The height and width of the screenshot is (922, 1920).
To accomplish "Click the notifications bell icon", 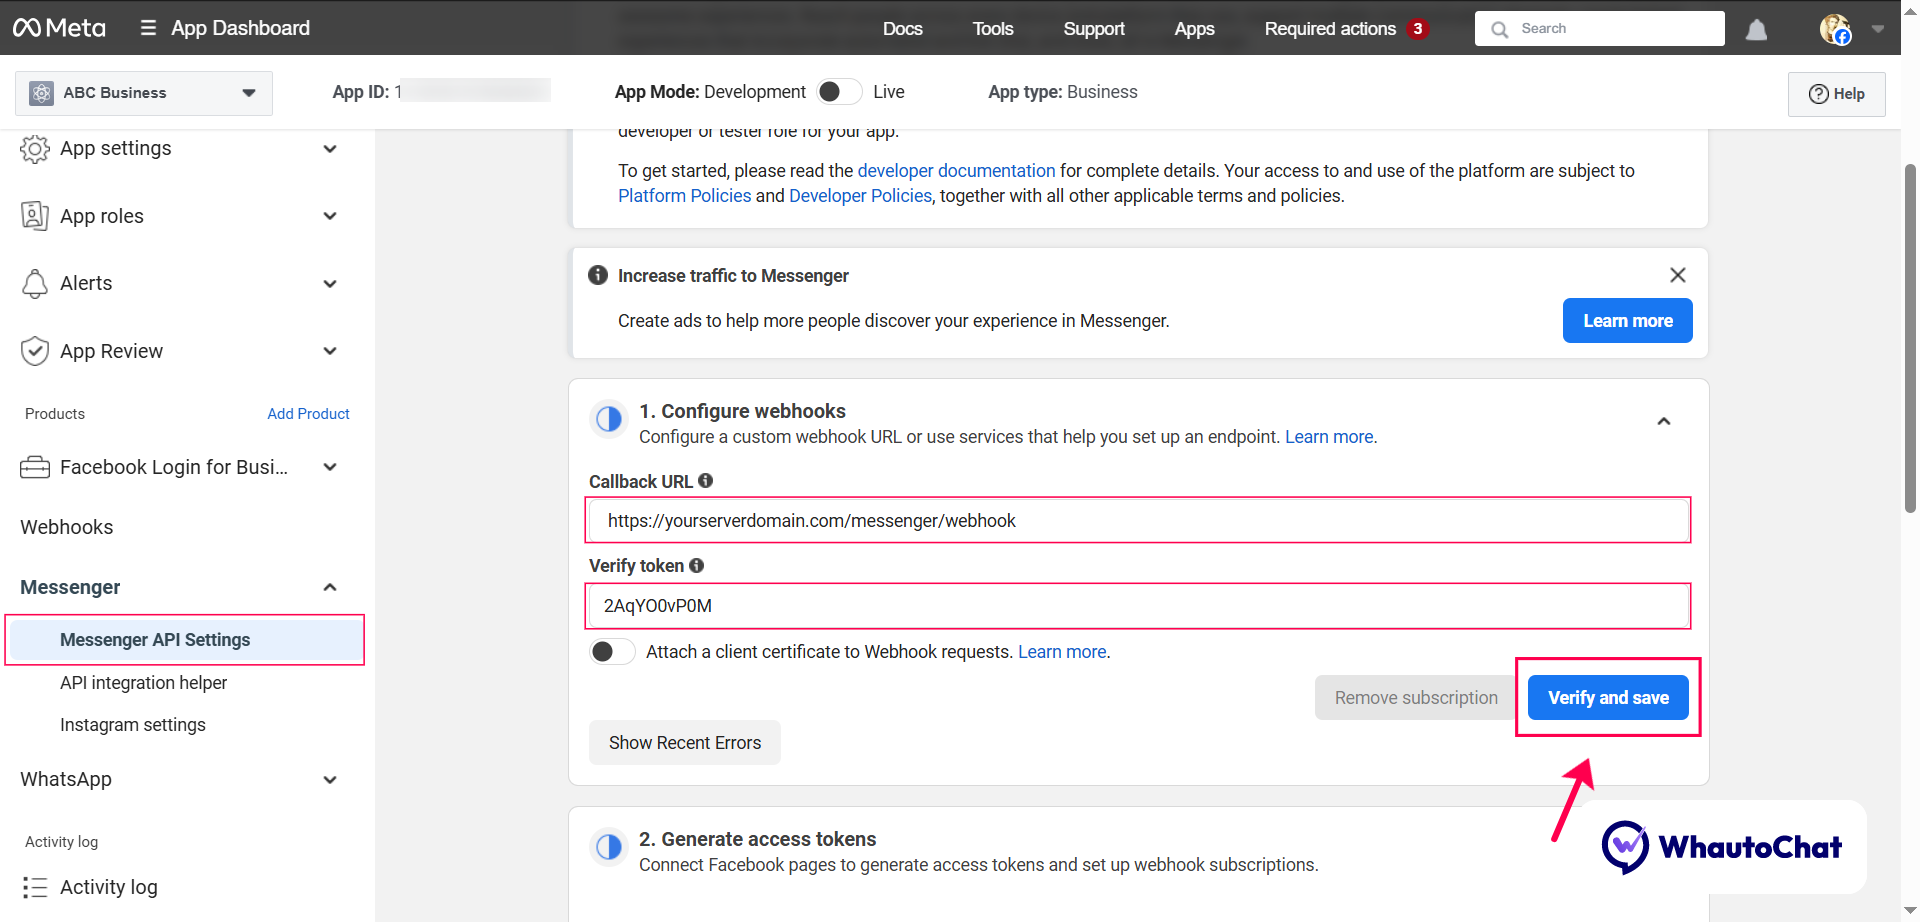I will tap(1756, 29).
